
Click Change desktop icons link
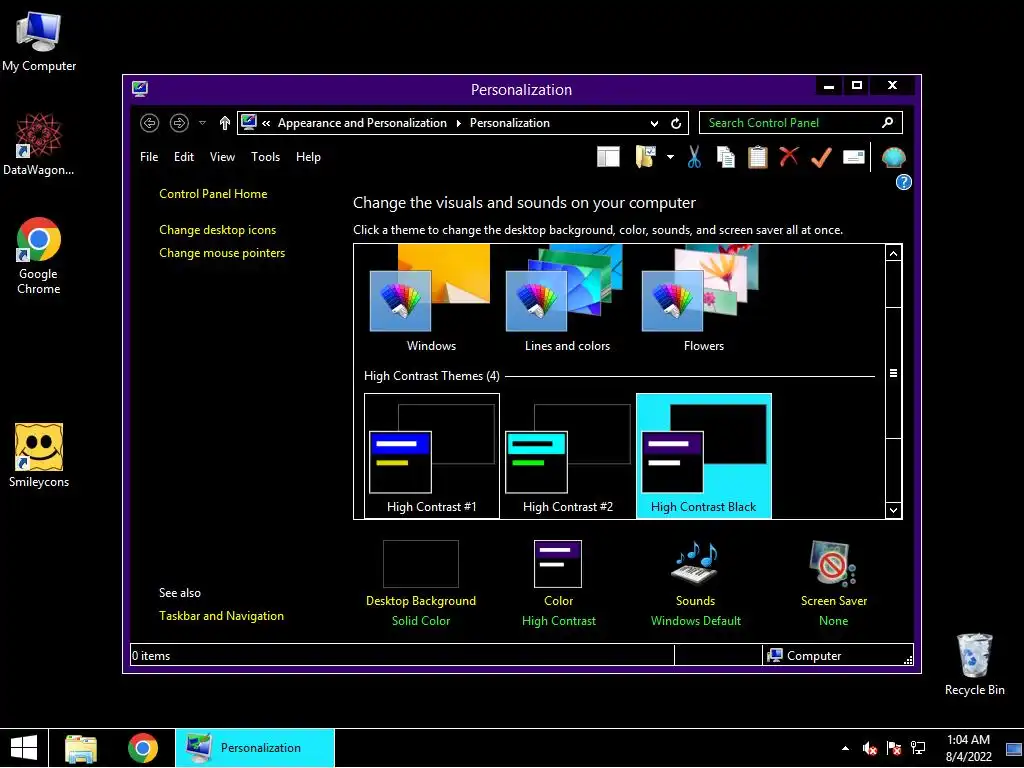[x=217, y=230]
